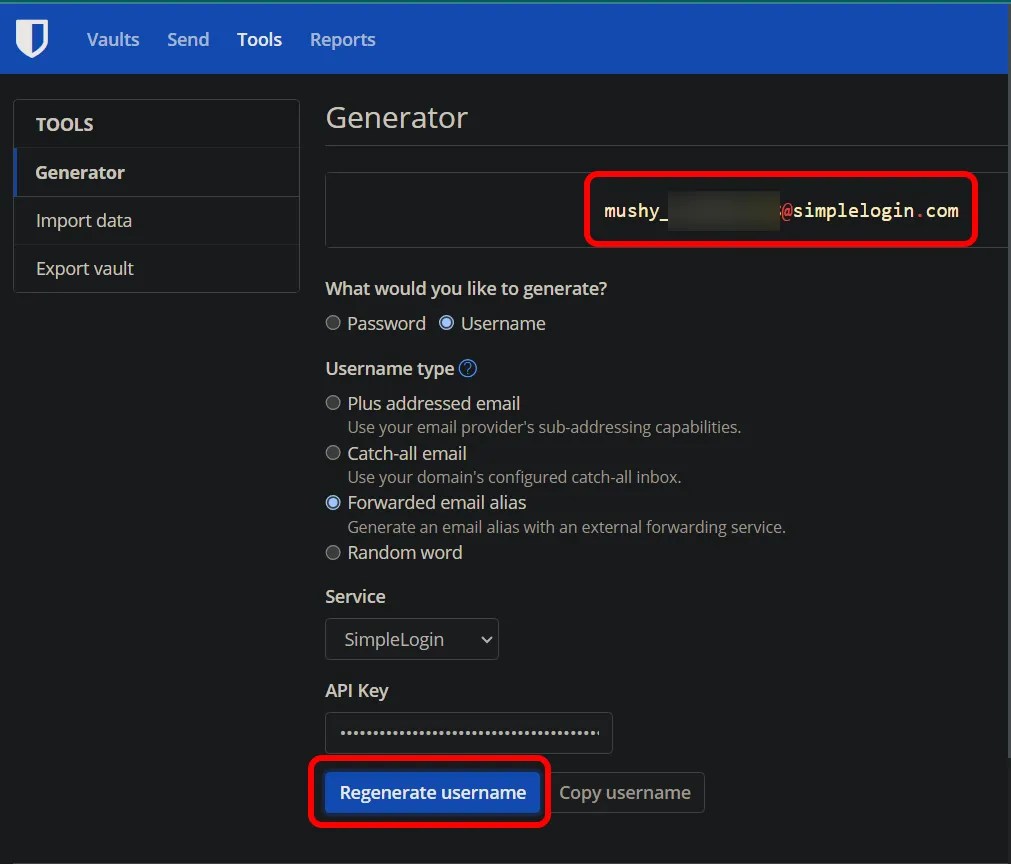Choose the Plus addressed email option
The height and width of the screenshot is (864, 1011).
(333, 403)
